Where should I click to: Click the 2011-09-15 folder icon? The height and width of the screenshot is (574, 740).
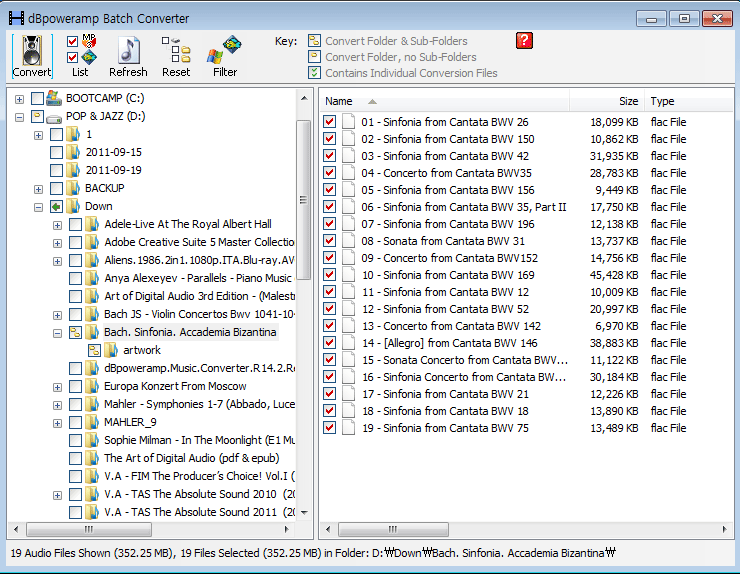click(x=73, y=152)
